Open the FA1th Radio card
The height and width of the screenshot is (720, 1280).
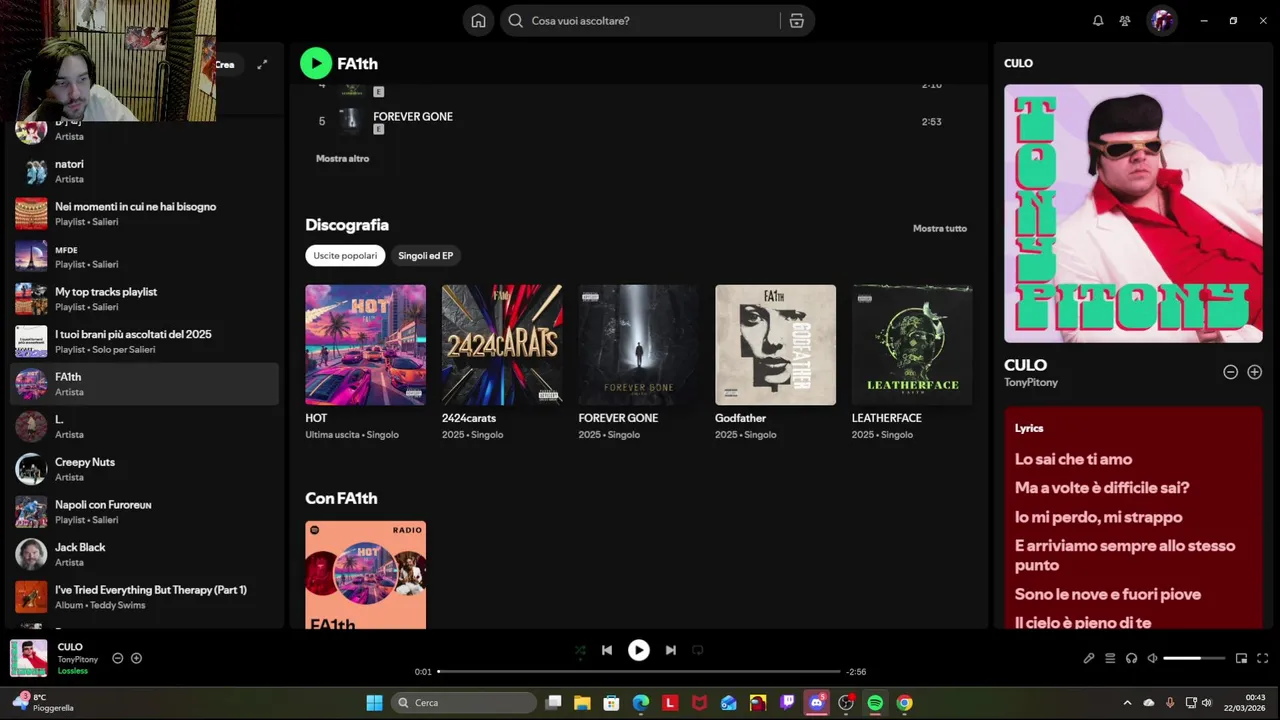pos(365,575)
